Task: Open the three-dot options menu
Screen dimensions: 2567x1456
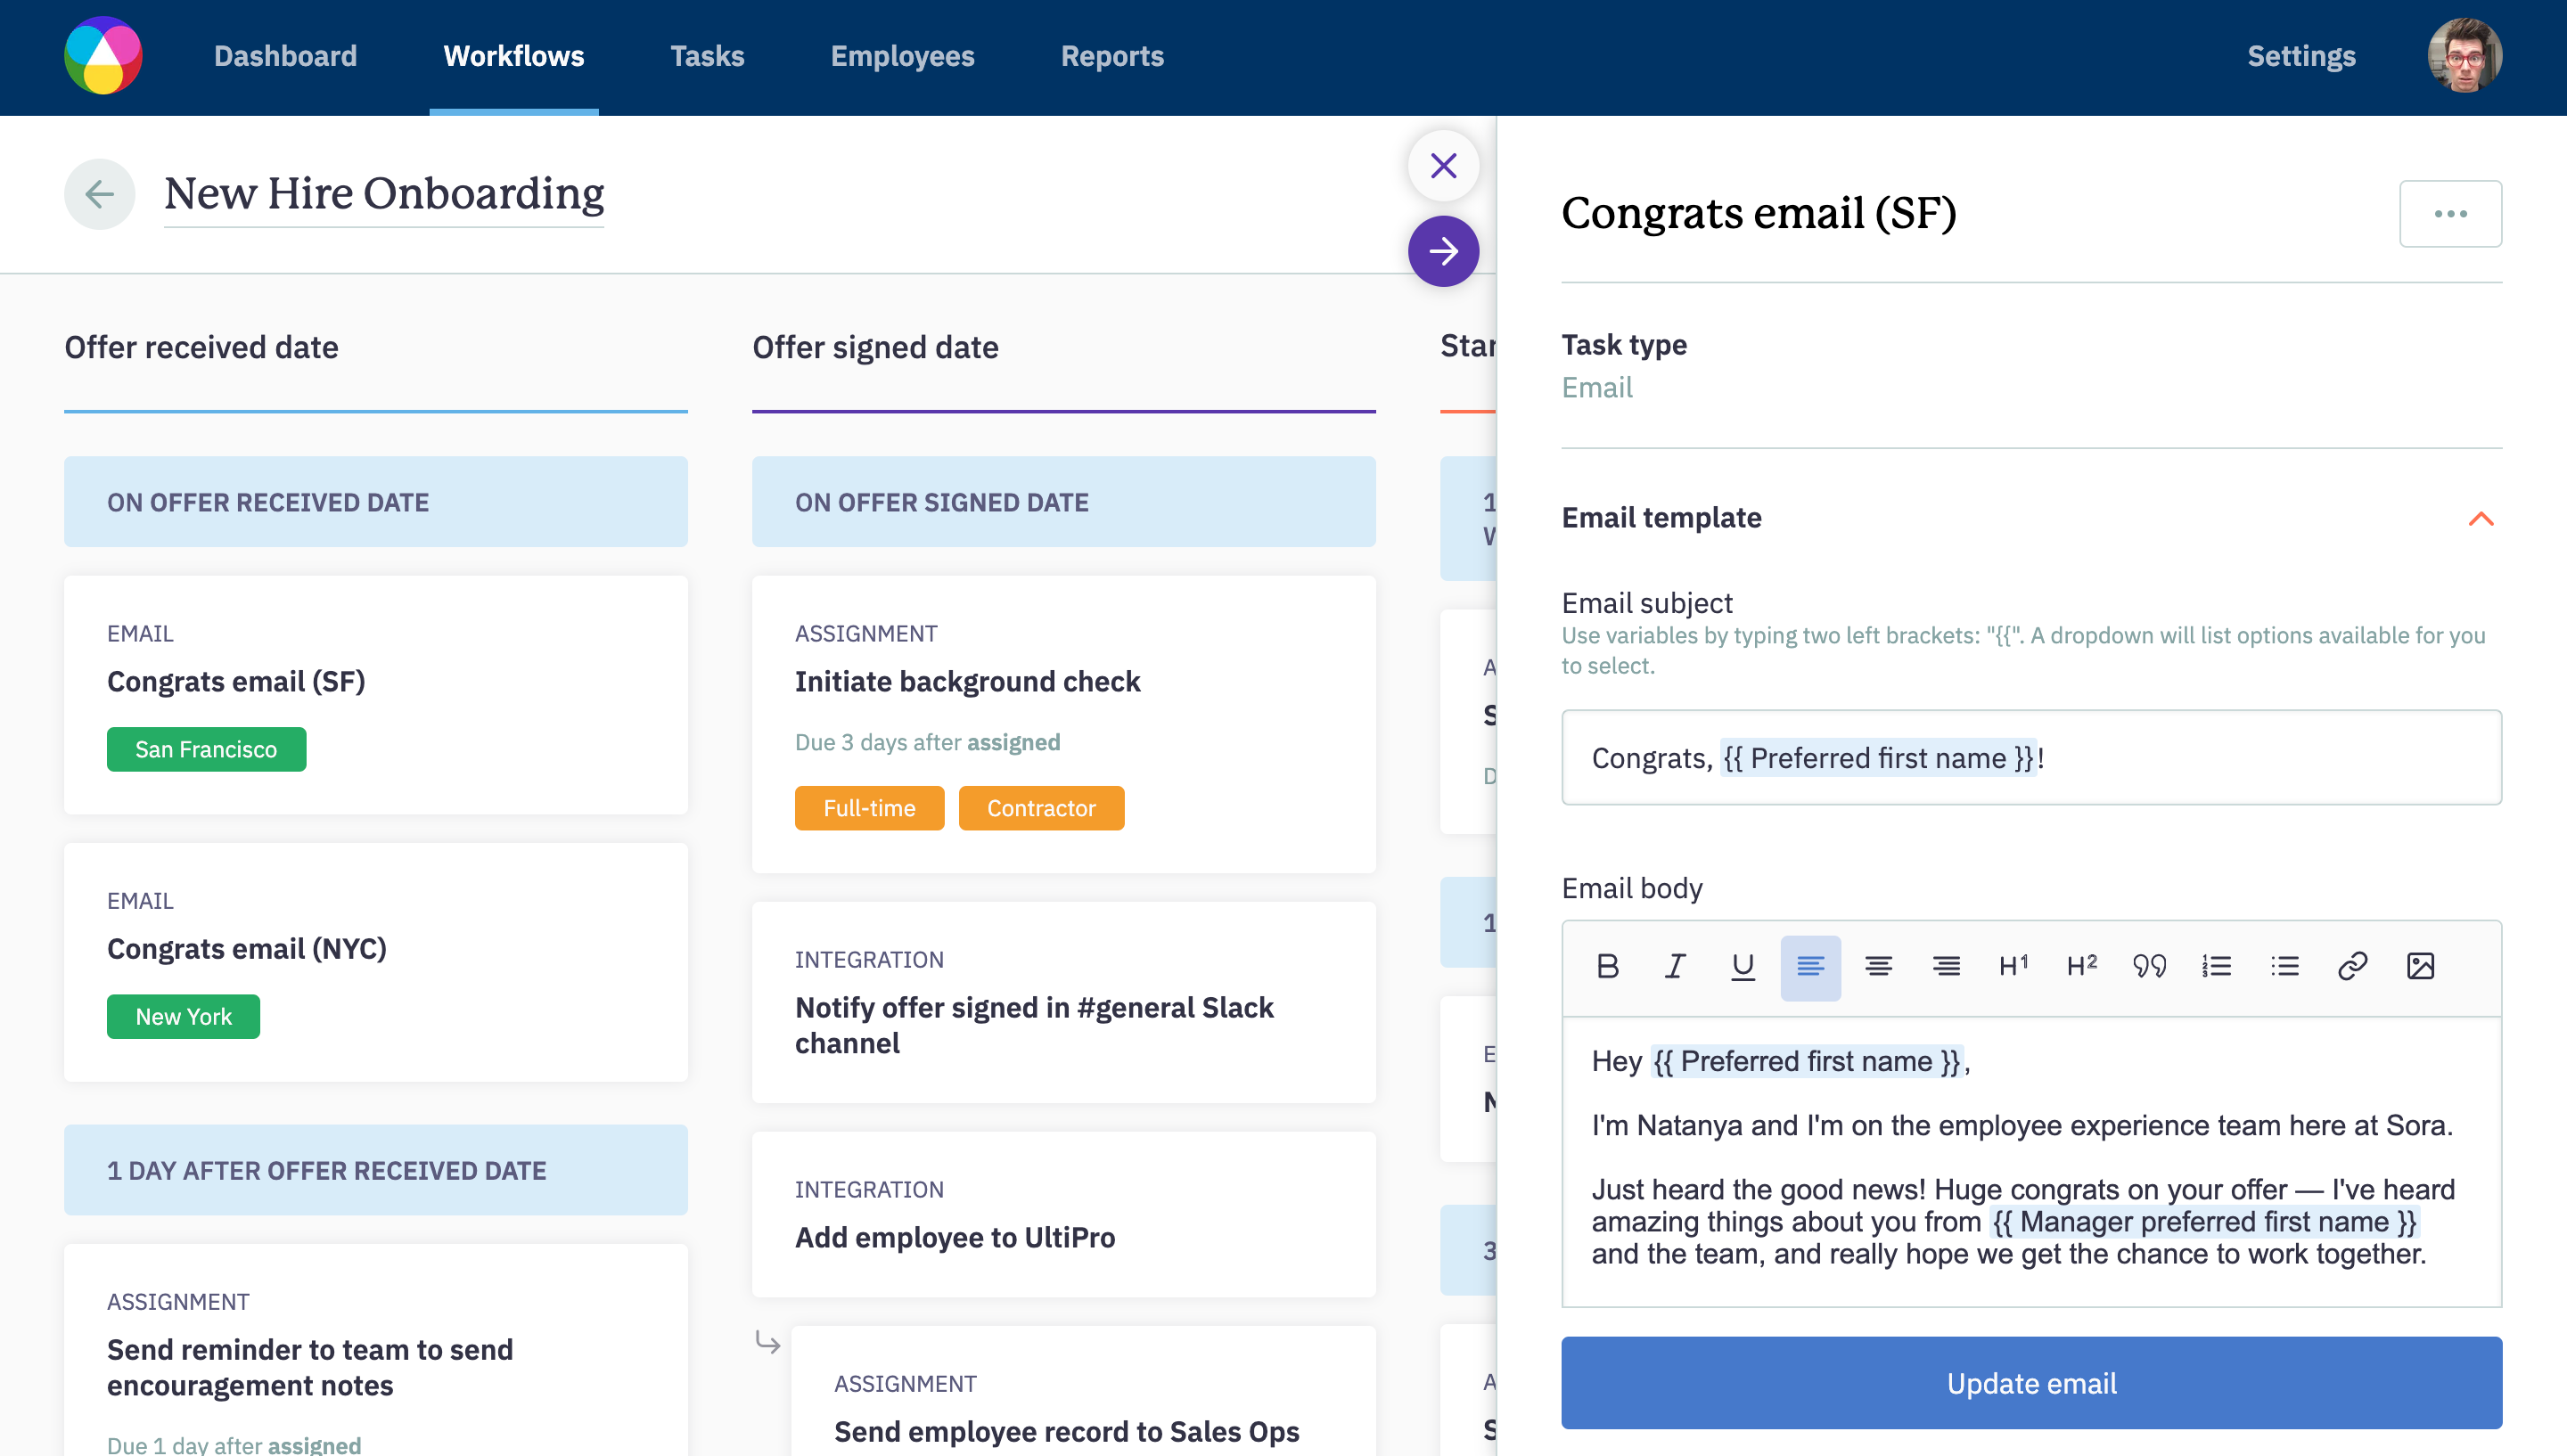Action: (x=2450, y=213)
